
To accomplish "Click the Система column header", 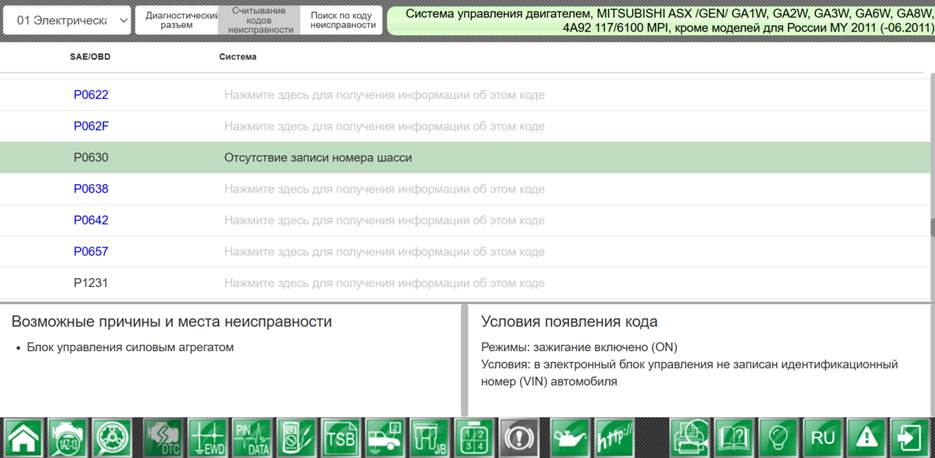I will pos(237,57).
